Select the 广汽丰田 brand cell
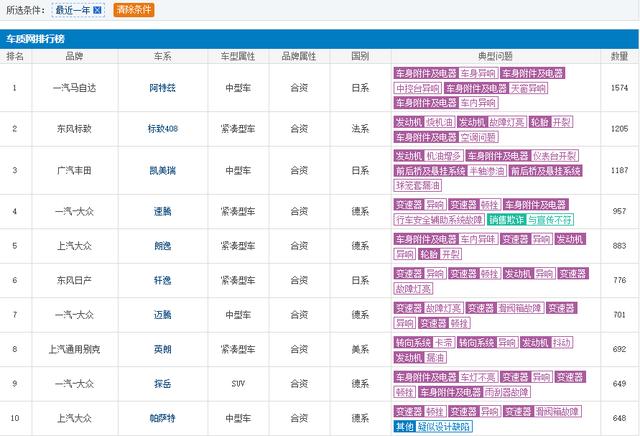 (74, 170)
